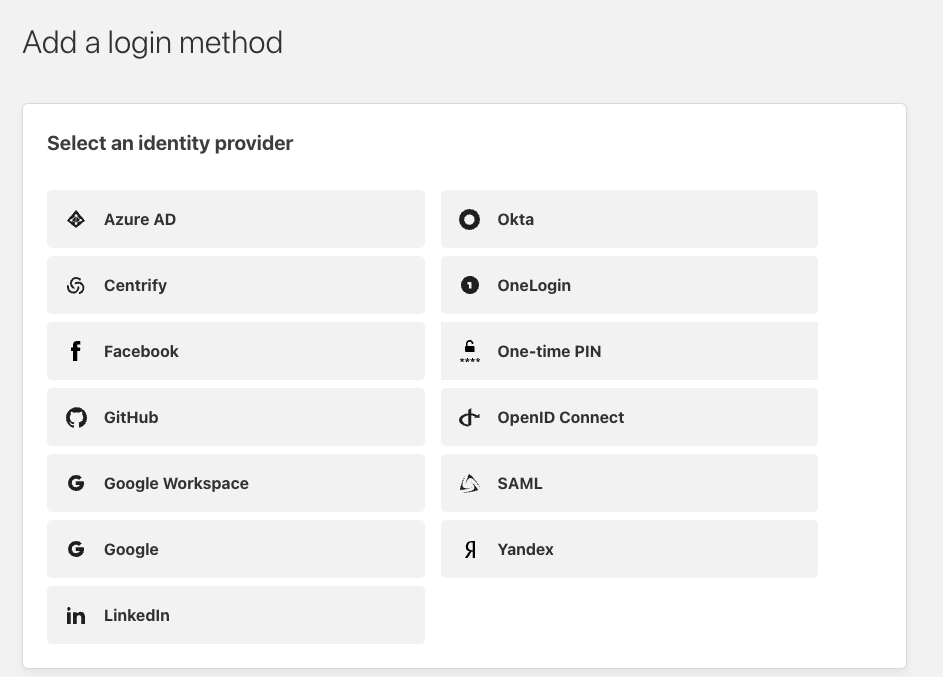The image size is (943, 677).
Task: Pick the Yandex login method
Action: coord(629,550)
